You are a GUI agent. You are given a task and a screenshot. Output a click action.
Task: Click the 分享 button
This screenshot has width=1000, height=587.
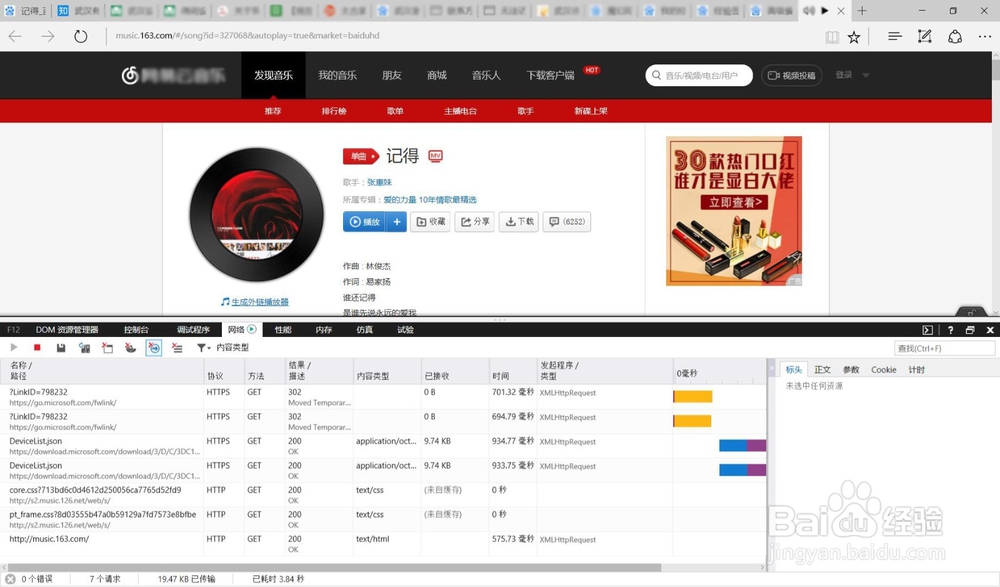(x=474, y=221)
